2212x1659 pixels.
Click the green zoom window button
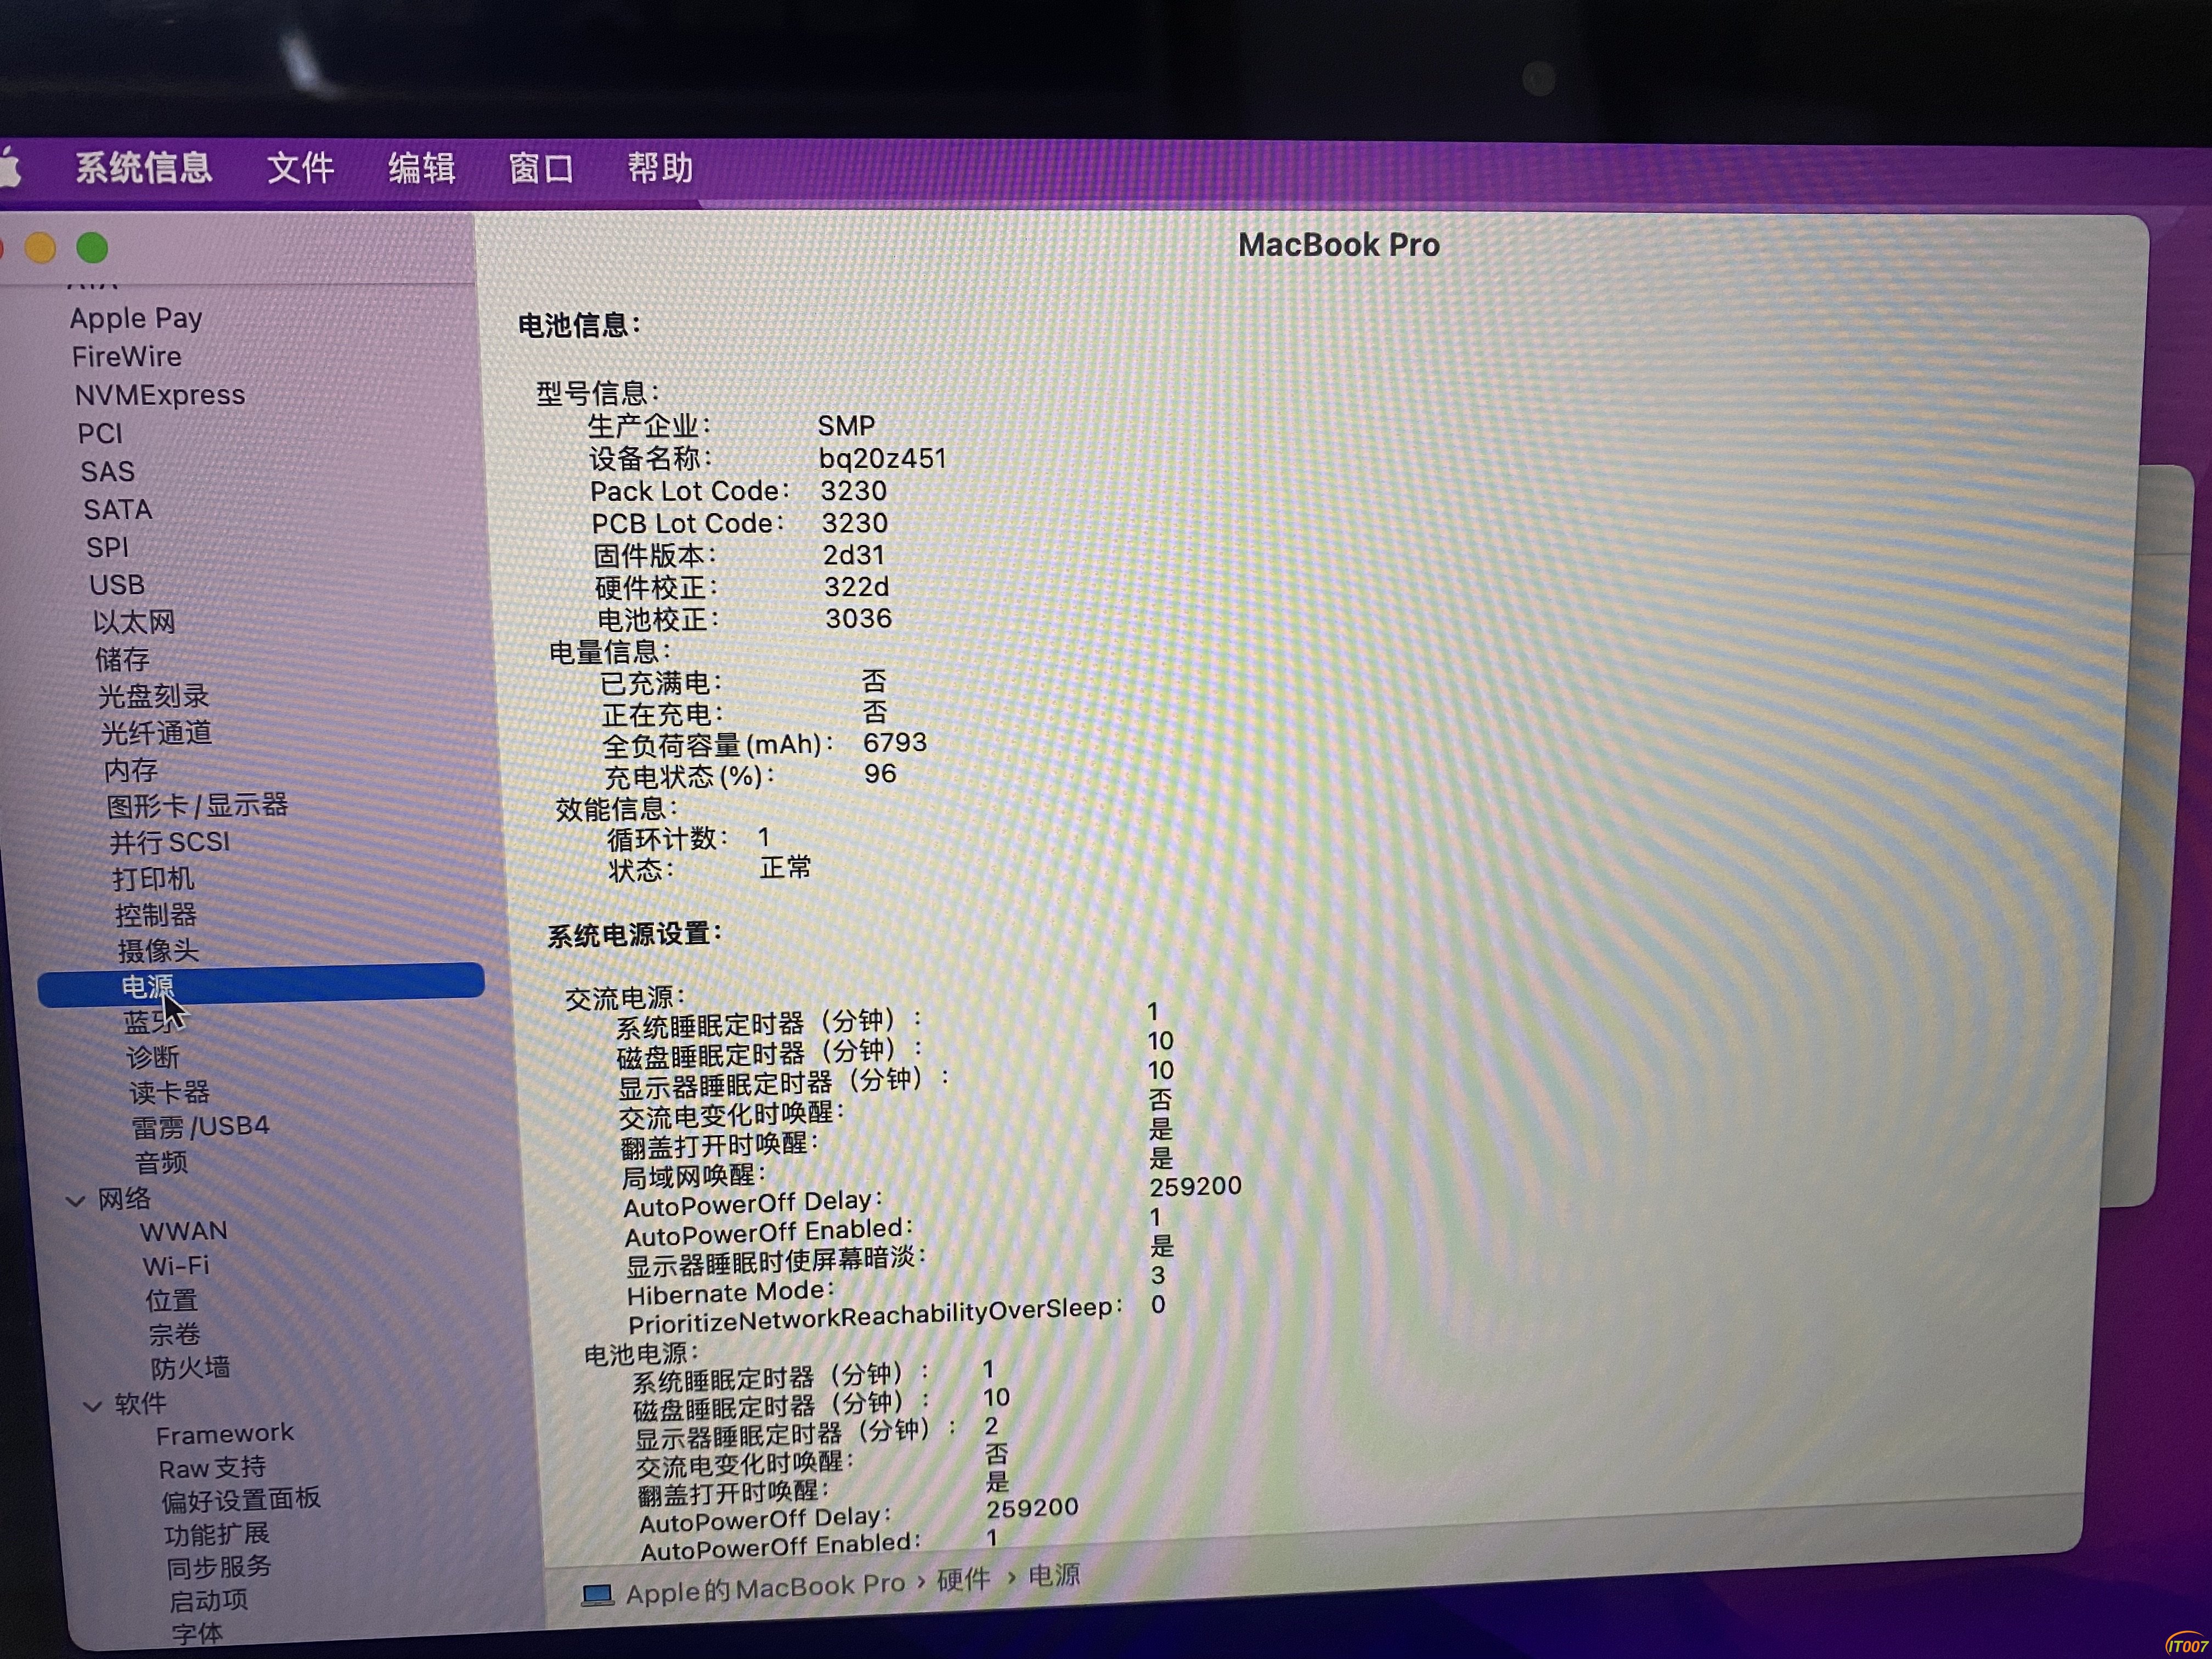click(92, 247)
